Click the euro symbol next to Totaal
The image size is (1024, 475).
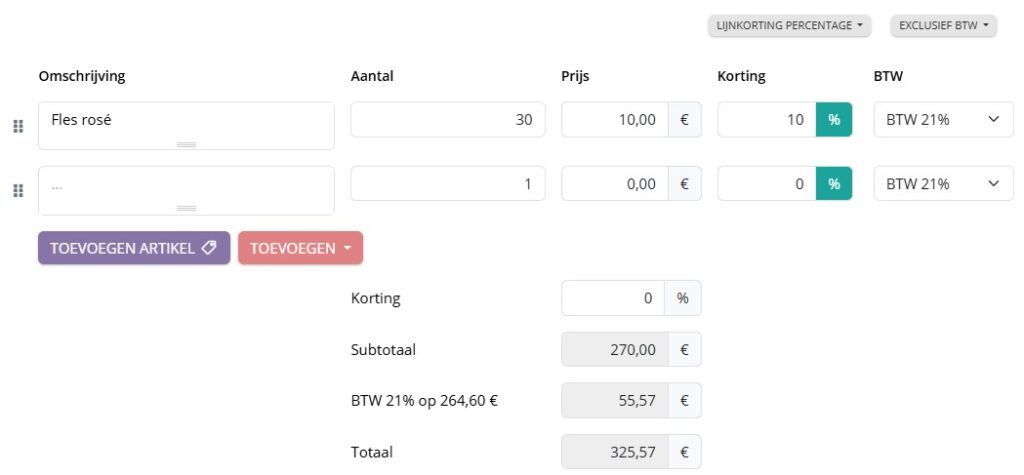click(684, 452)
